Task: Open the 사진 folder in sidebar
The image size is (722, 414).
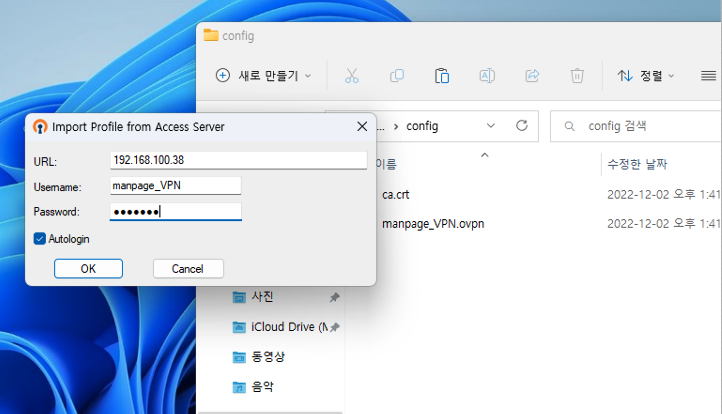Action: pos(262,297)
